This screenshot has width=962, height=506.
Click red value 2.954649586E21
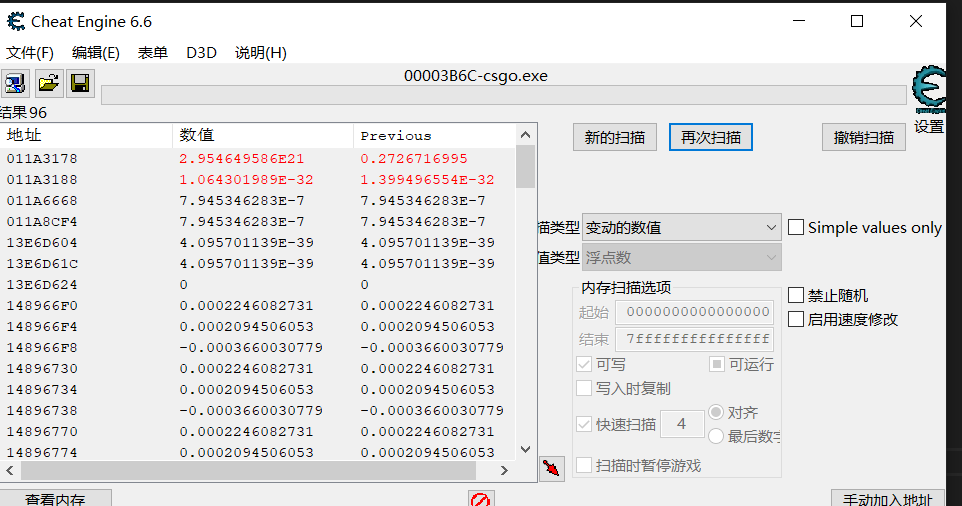tap(242, 158)
